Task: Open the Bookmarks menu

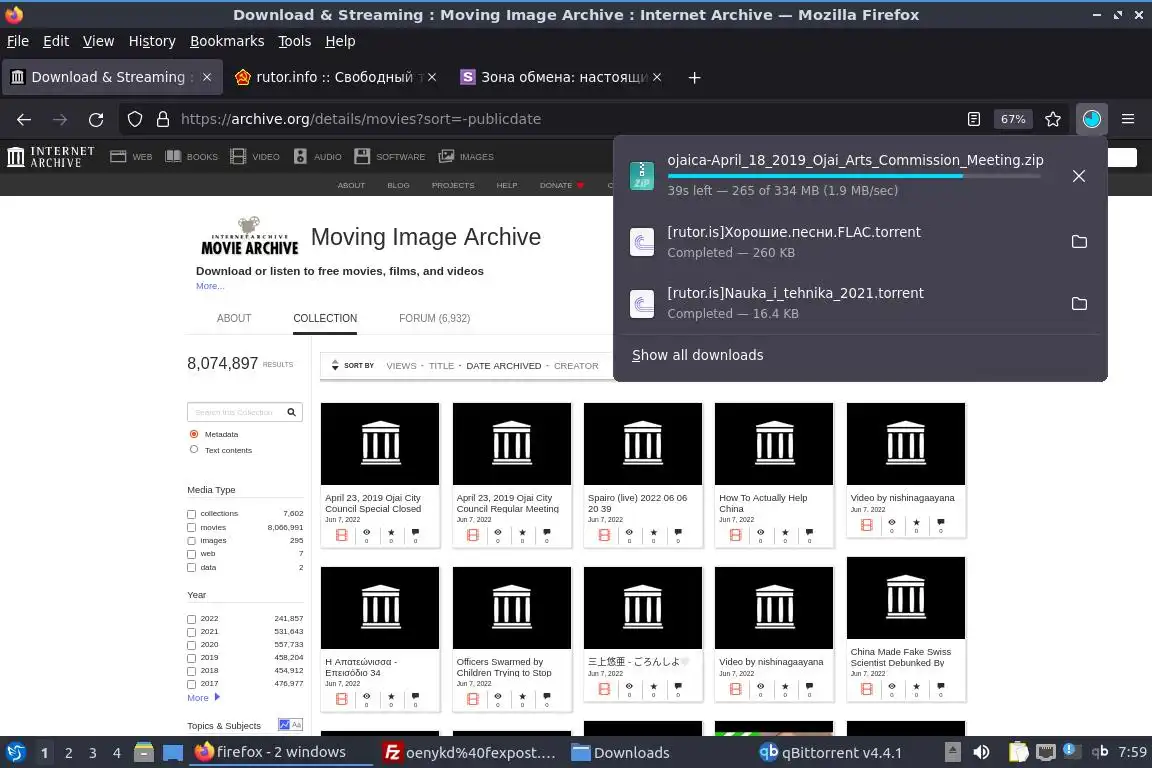Action: coord(227,41)
